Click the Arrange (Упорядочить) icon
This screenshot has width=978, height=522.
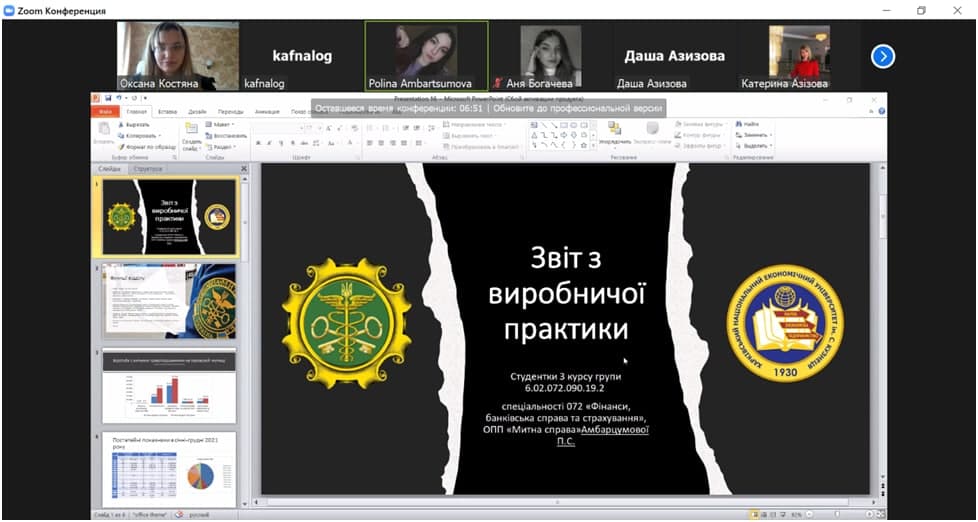(614, 128)
